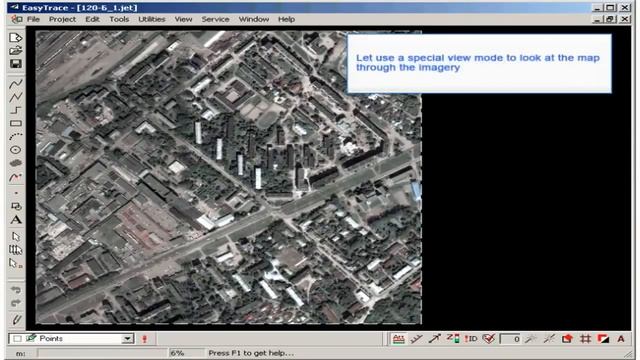Select the overlapping rectangles block tool
This screenshot has width=640, height=360.
coord(16,206)
